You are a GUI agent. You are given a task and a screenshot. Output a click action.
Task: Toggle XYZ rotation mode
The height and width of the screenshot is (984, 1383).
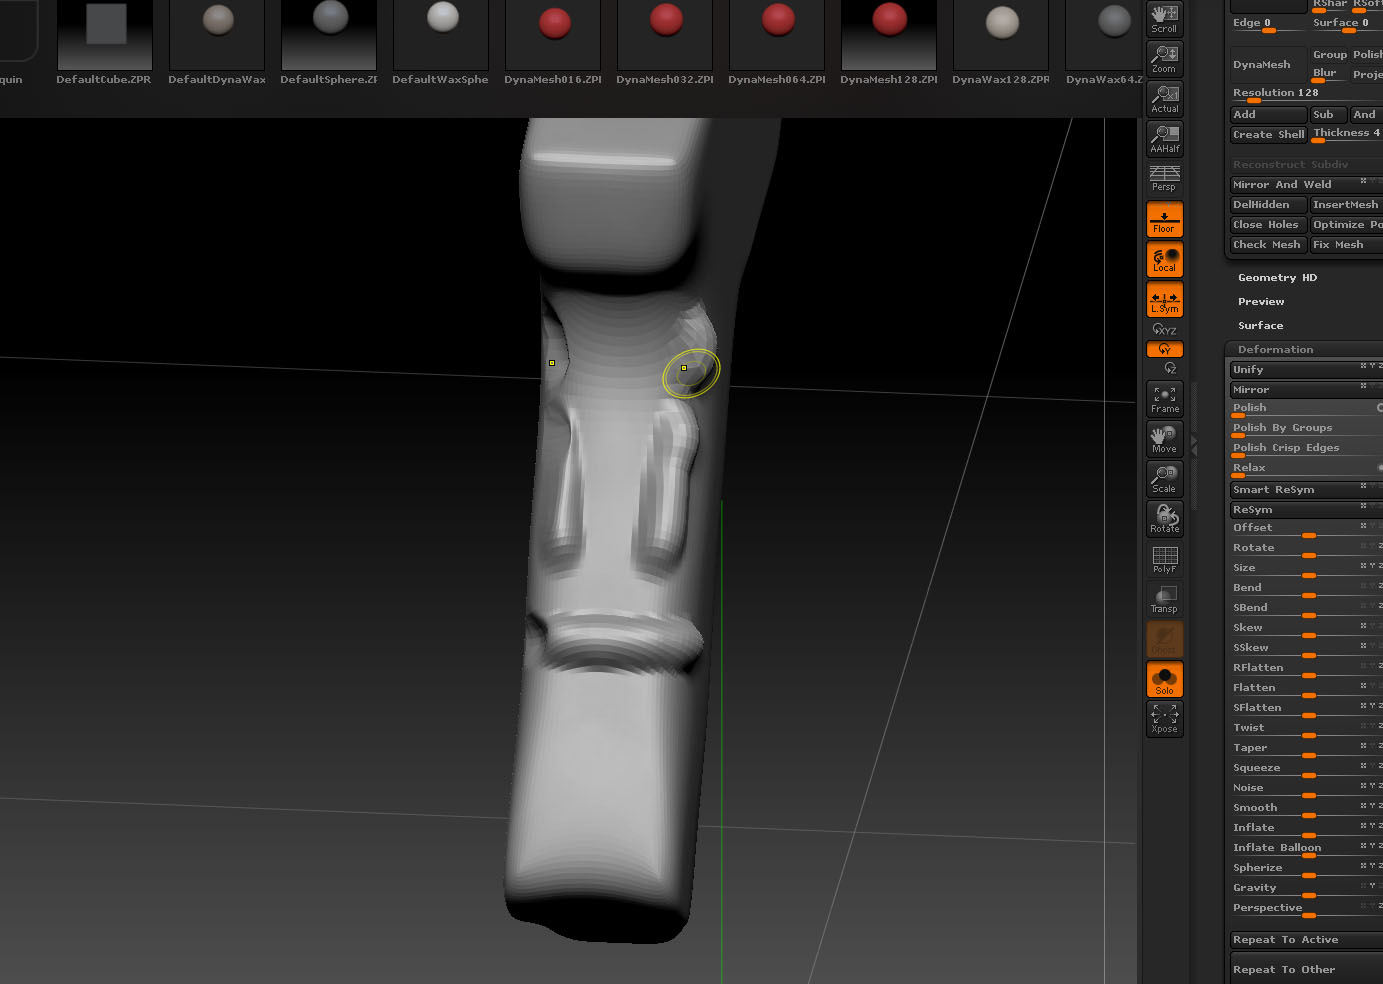(x=1165, y=329)
